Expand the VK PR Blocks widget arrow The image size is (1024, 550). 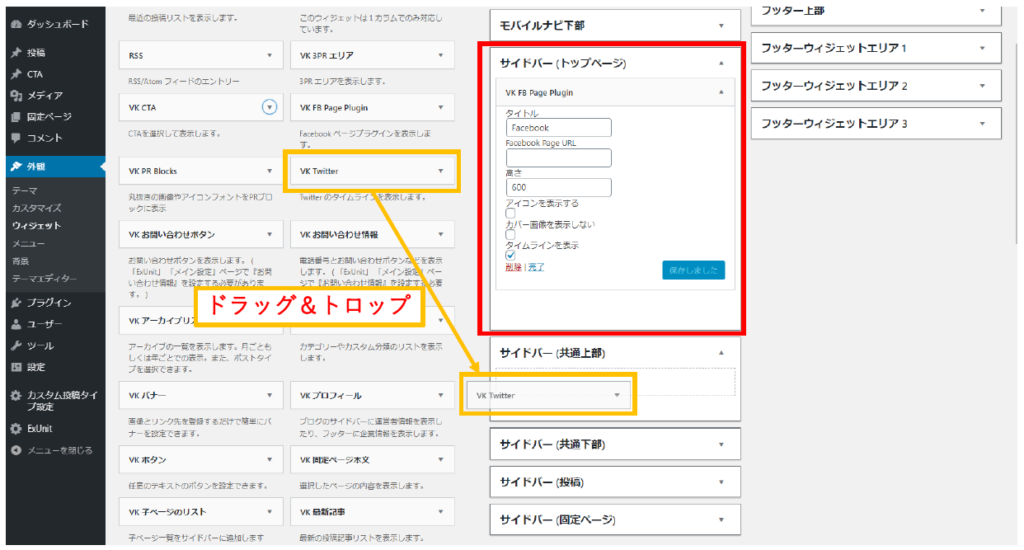[x=270, y=171]
